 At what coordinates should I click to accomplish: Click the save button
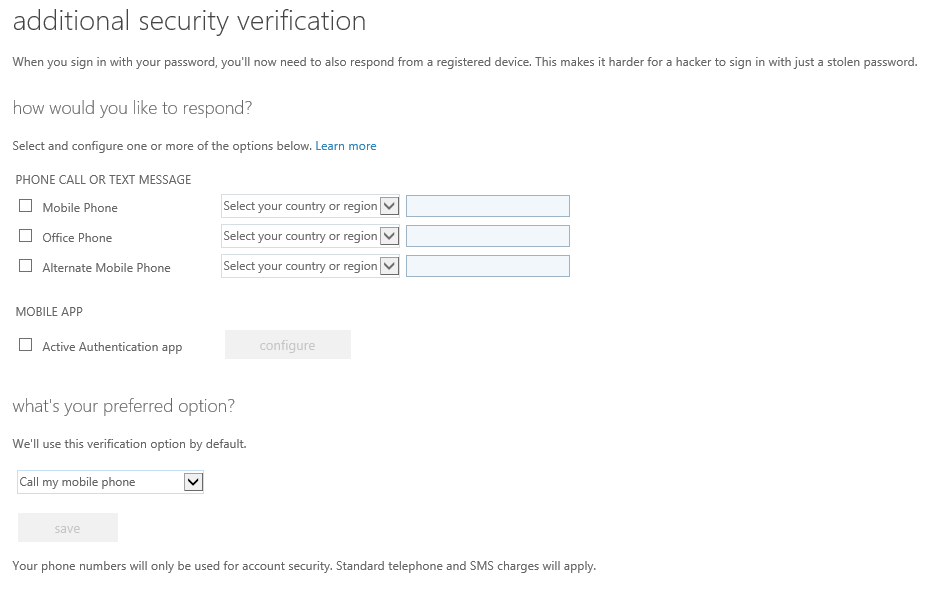[x=68, y=528]
